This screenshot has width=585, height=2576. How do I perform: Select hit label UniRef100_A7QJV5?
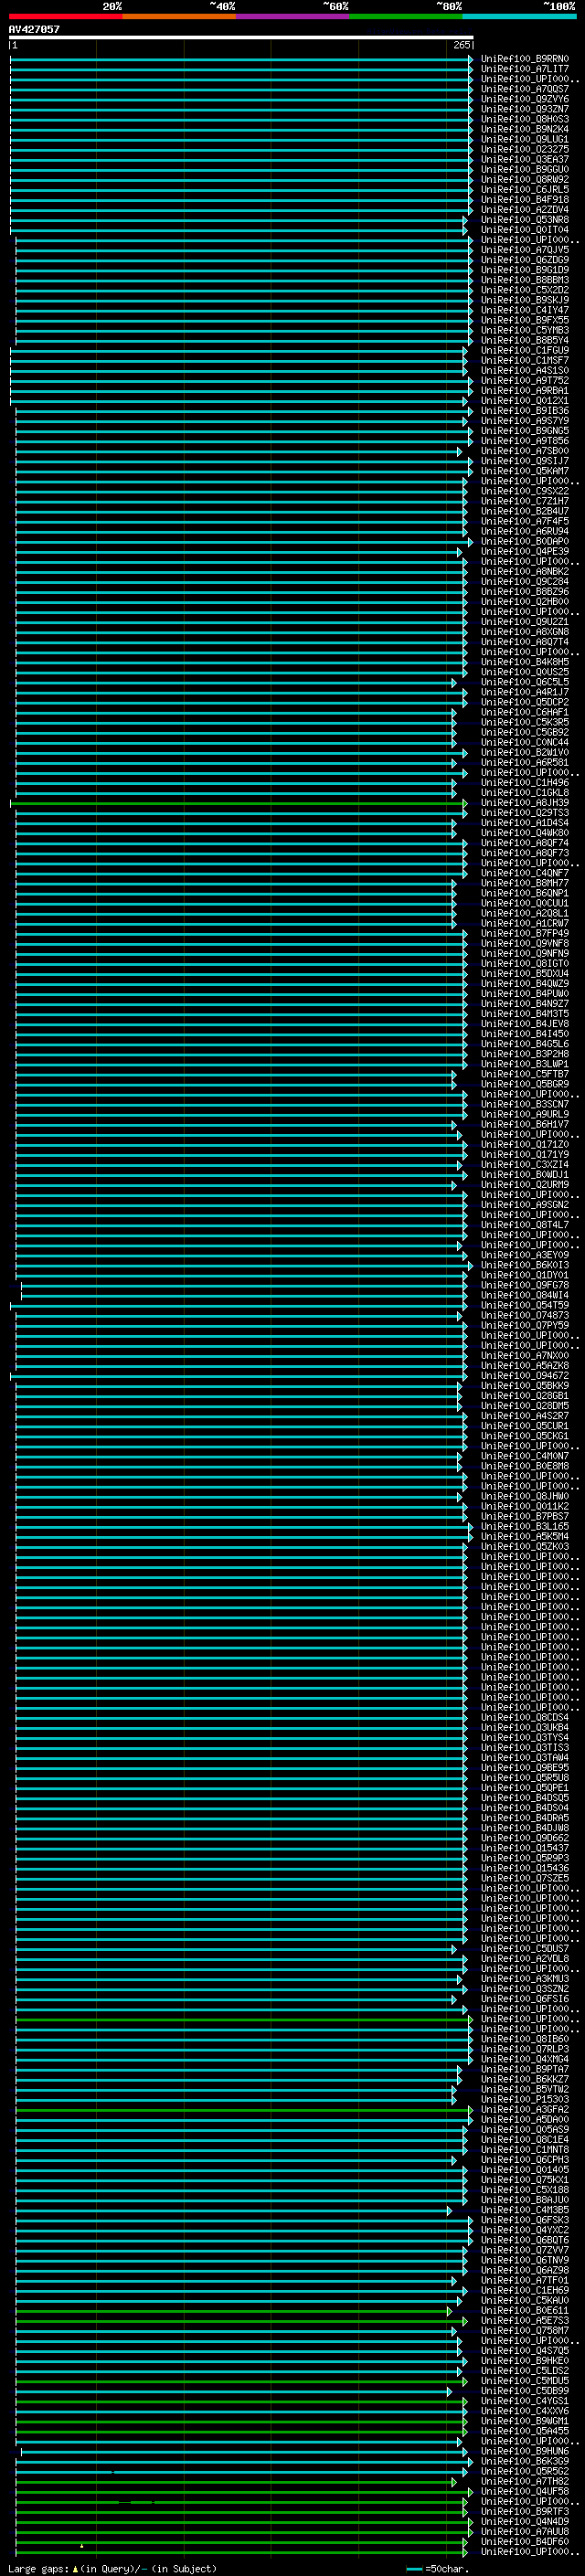[x=525, y=250]
